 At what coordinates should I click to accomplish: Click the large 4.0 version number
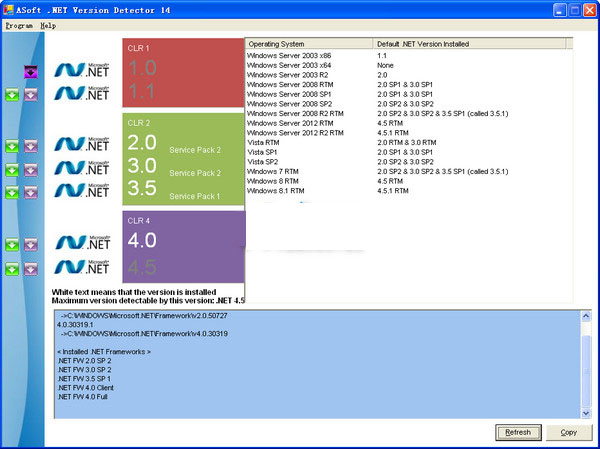pyautogui.click(x=142, y=240)
